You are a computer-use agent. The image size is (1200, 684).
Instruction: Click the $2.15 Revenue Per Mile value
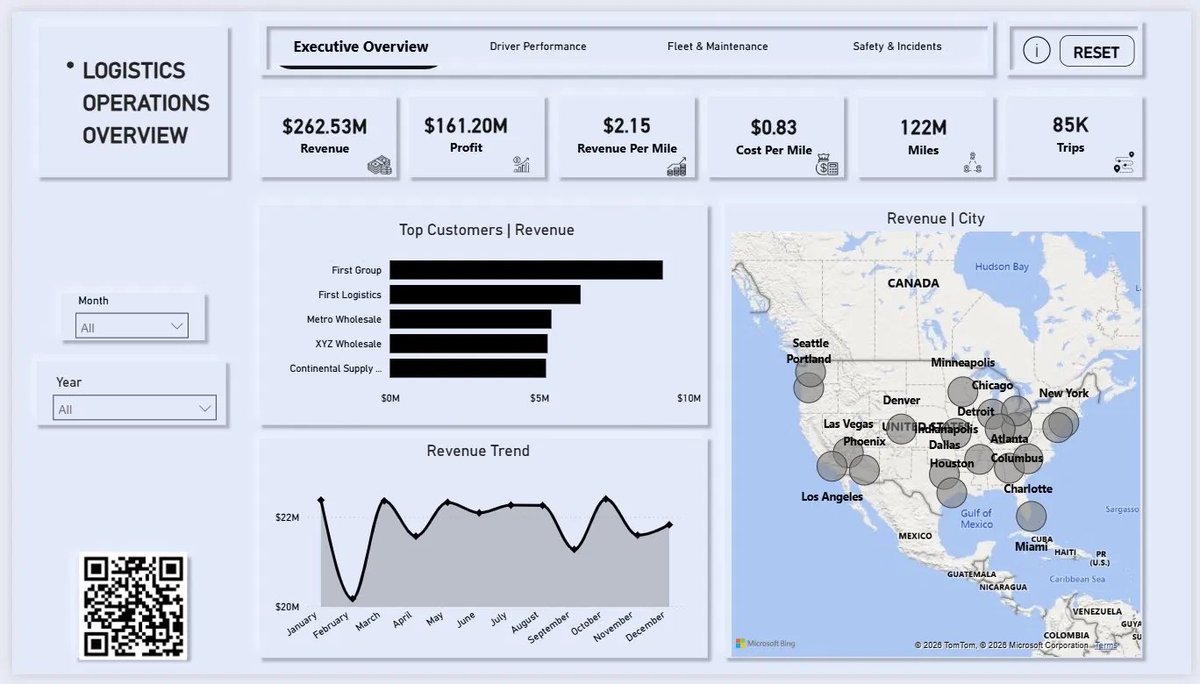[x=627, y=126]
